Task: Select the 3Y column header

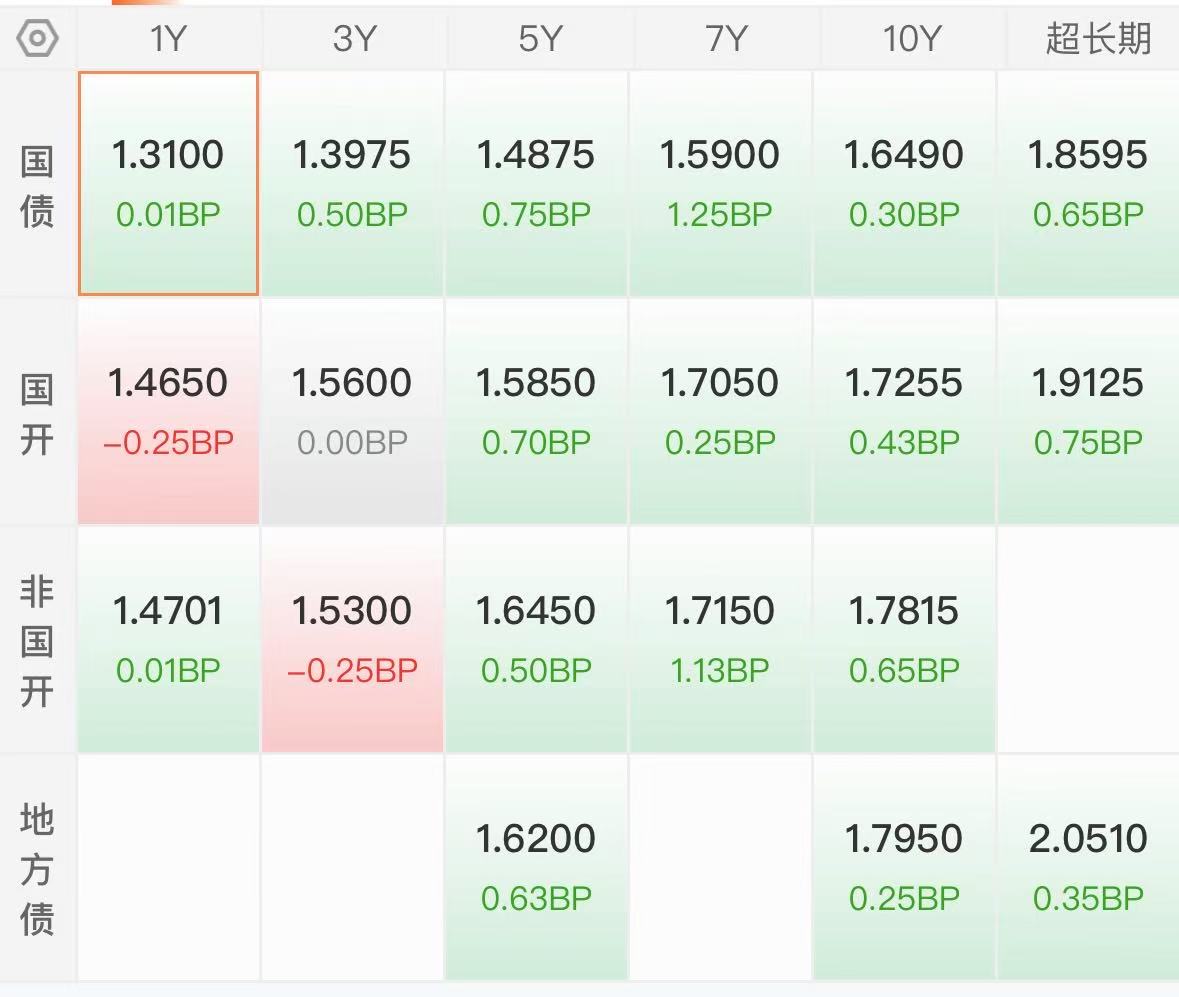Action: [352, 39]
